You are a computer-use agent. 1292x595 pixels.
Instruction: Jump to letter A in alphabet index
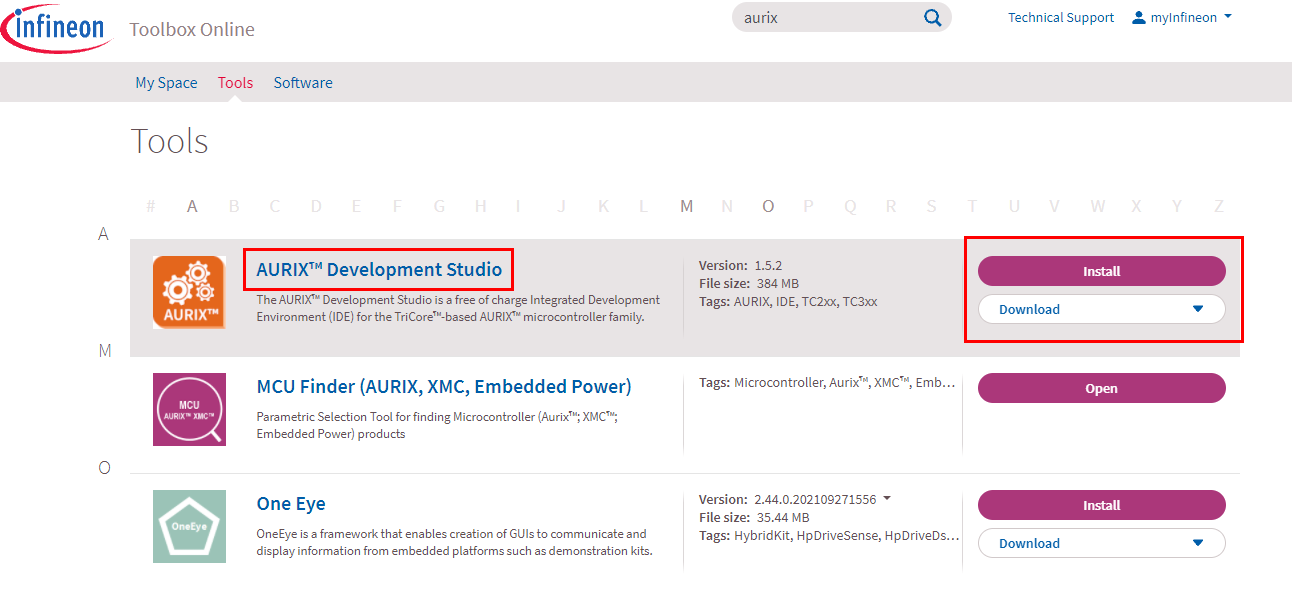click(x=192, y=206)
